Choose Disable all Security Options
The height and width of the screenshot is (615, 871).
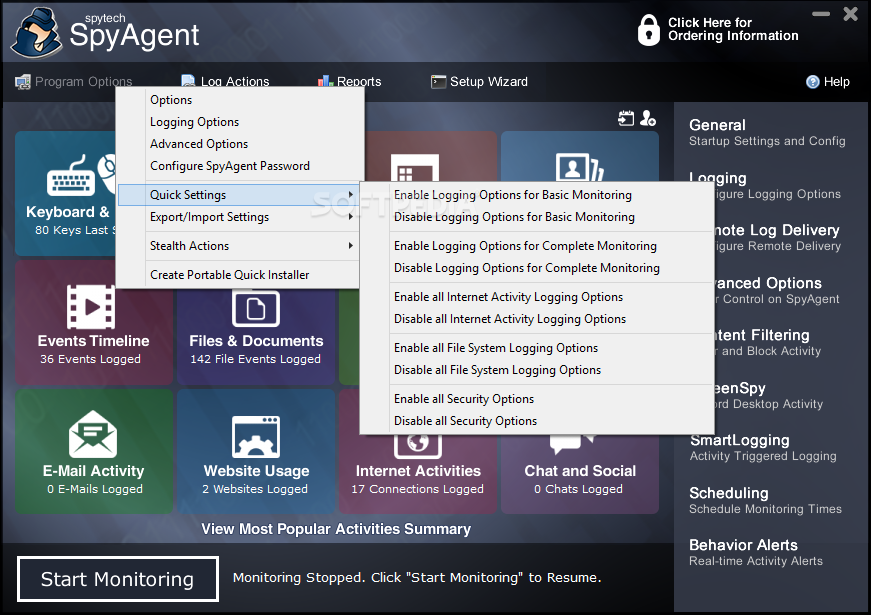537,421
